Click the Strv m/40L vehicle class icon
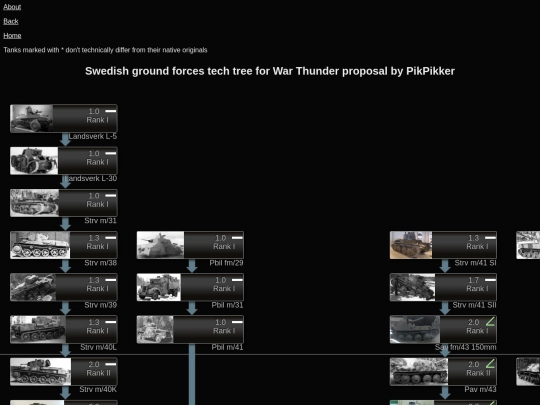The width and height of the screenshot is (540, 405). click(111, 322)
